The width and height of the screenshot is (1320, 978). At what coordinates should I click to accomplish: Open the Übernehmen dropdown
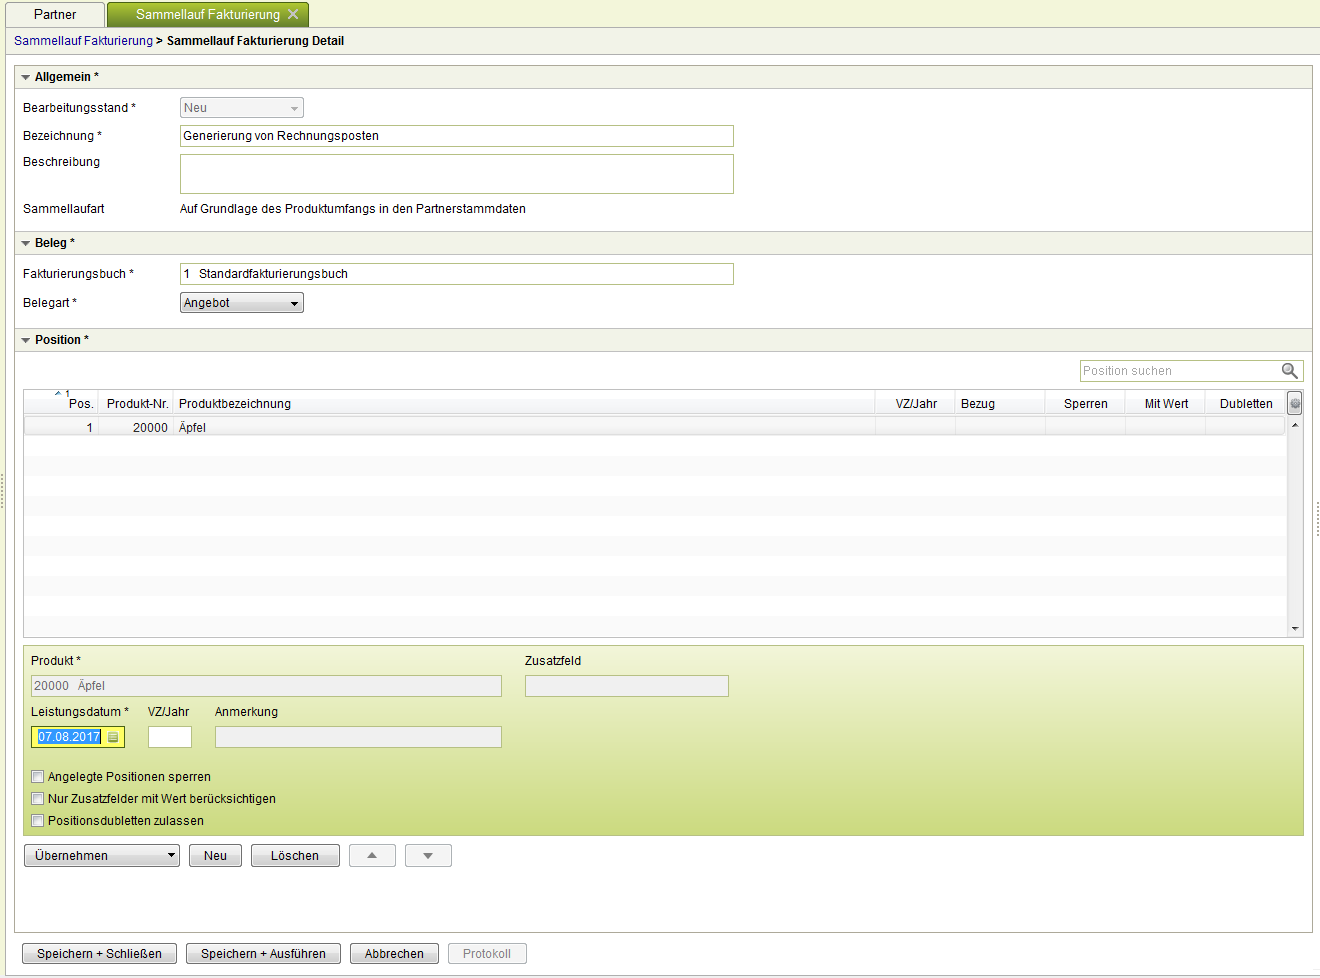point(102,856)
